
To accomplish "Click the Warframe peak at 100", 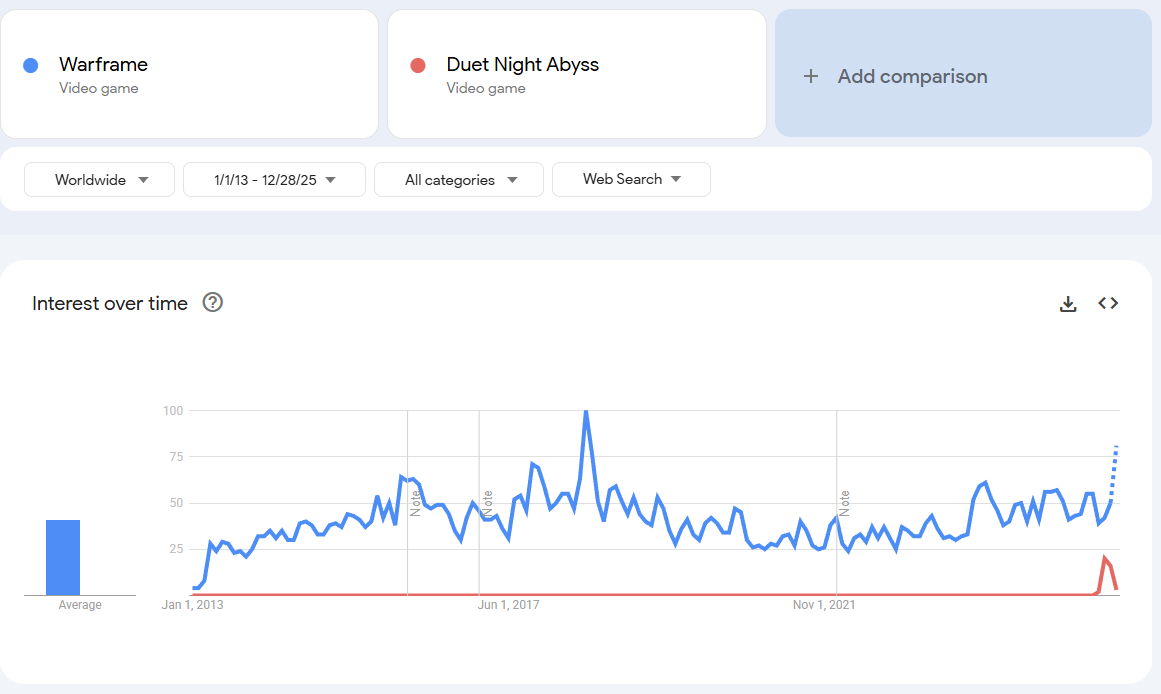I will [586, 412].
